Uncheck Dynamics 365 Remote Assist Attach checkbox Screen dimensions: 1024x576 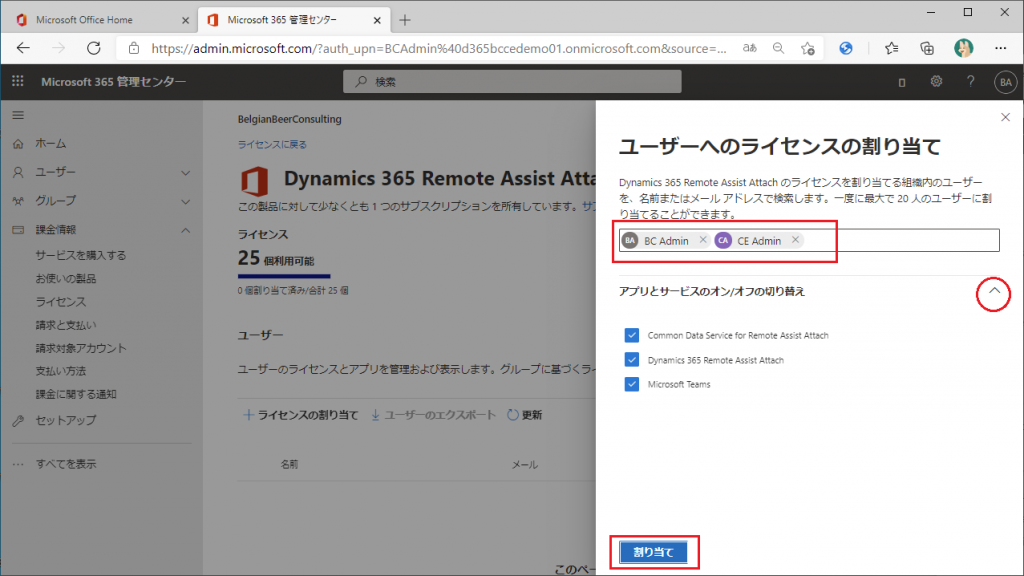pos(632,360)
